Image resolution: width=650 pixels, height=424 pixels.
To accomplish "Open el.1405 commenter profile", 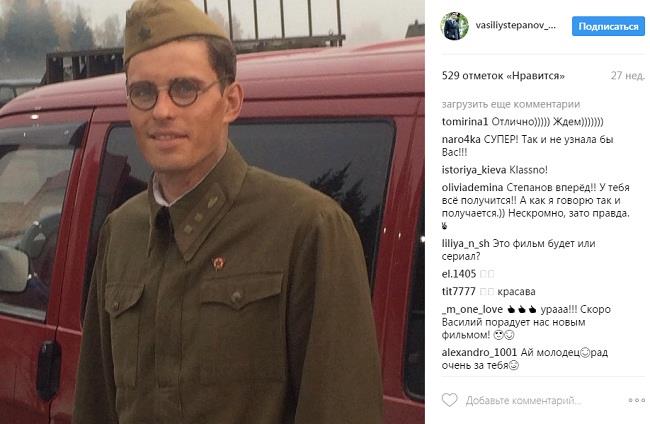I will [458, 274].
